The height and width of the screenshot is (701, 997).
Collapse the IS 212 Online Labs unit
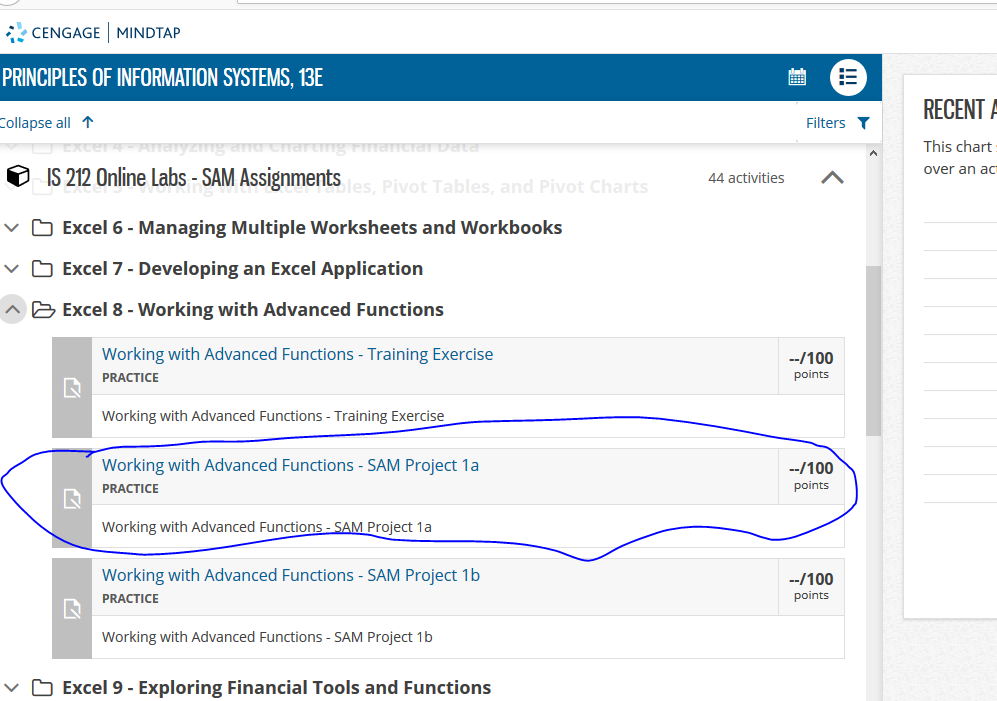(832, 177)
